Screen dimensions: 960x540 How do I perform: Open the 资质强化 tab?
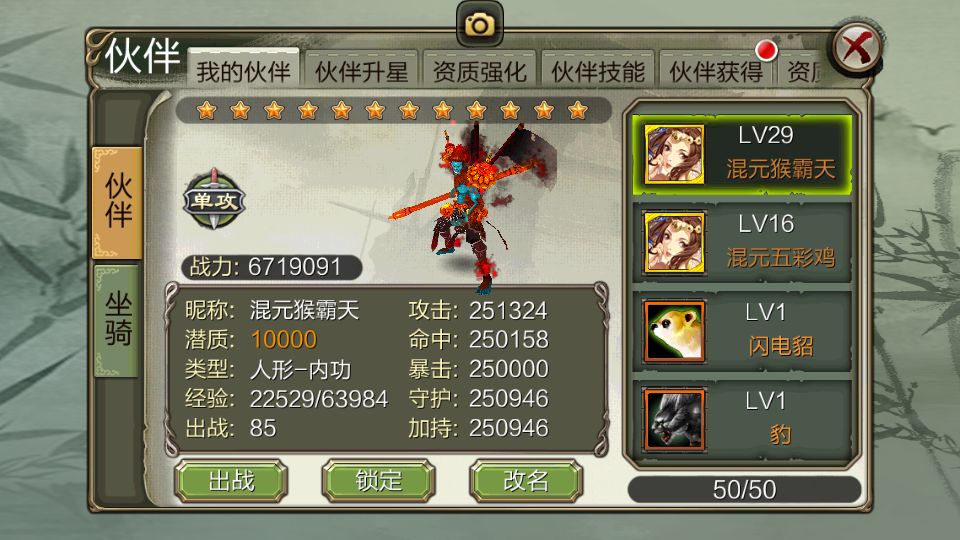click(479, 72)
